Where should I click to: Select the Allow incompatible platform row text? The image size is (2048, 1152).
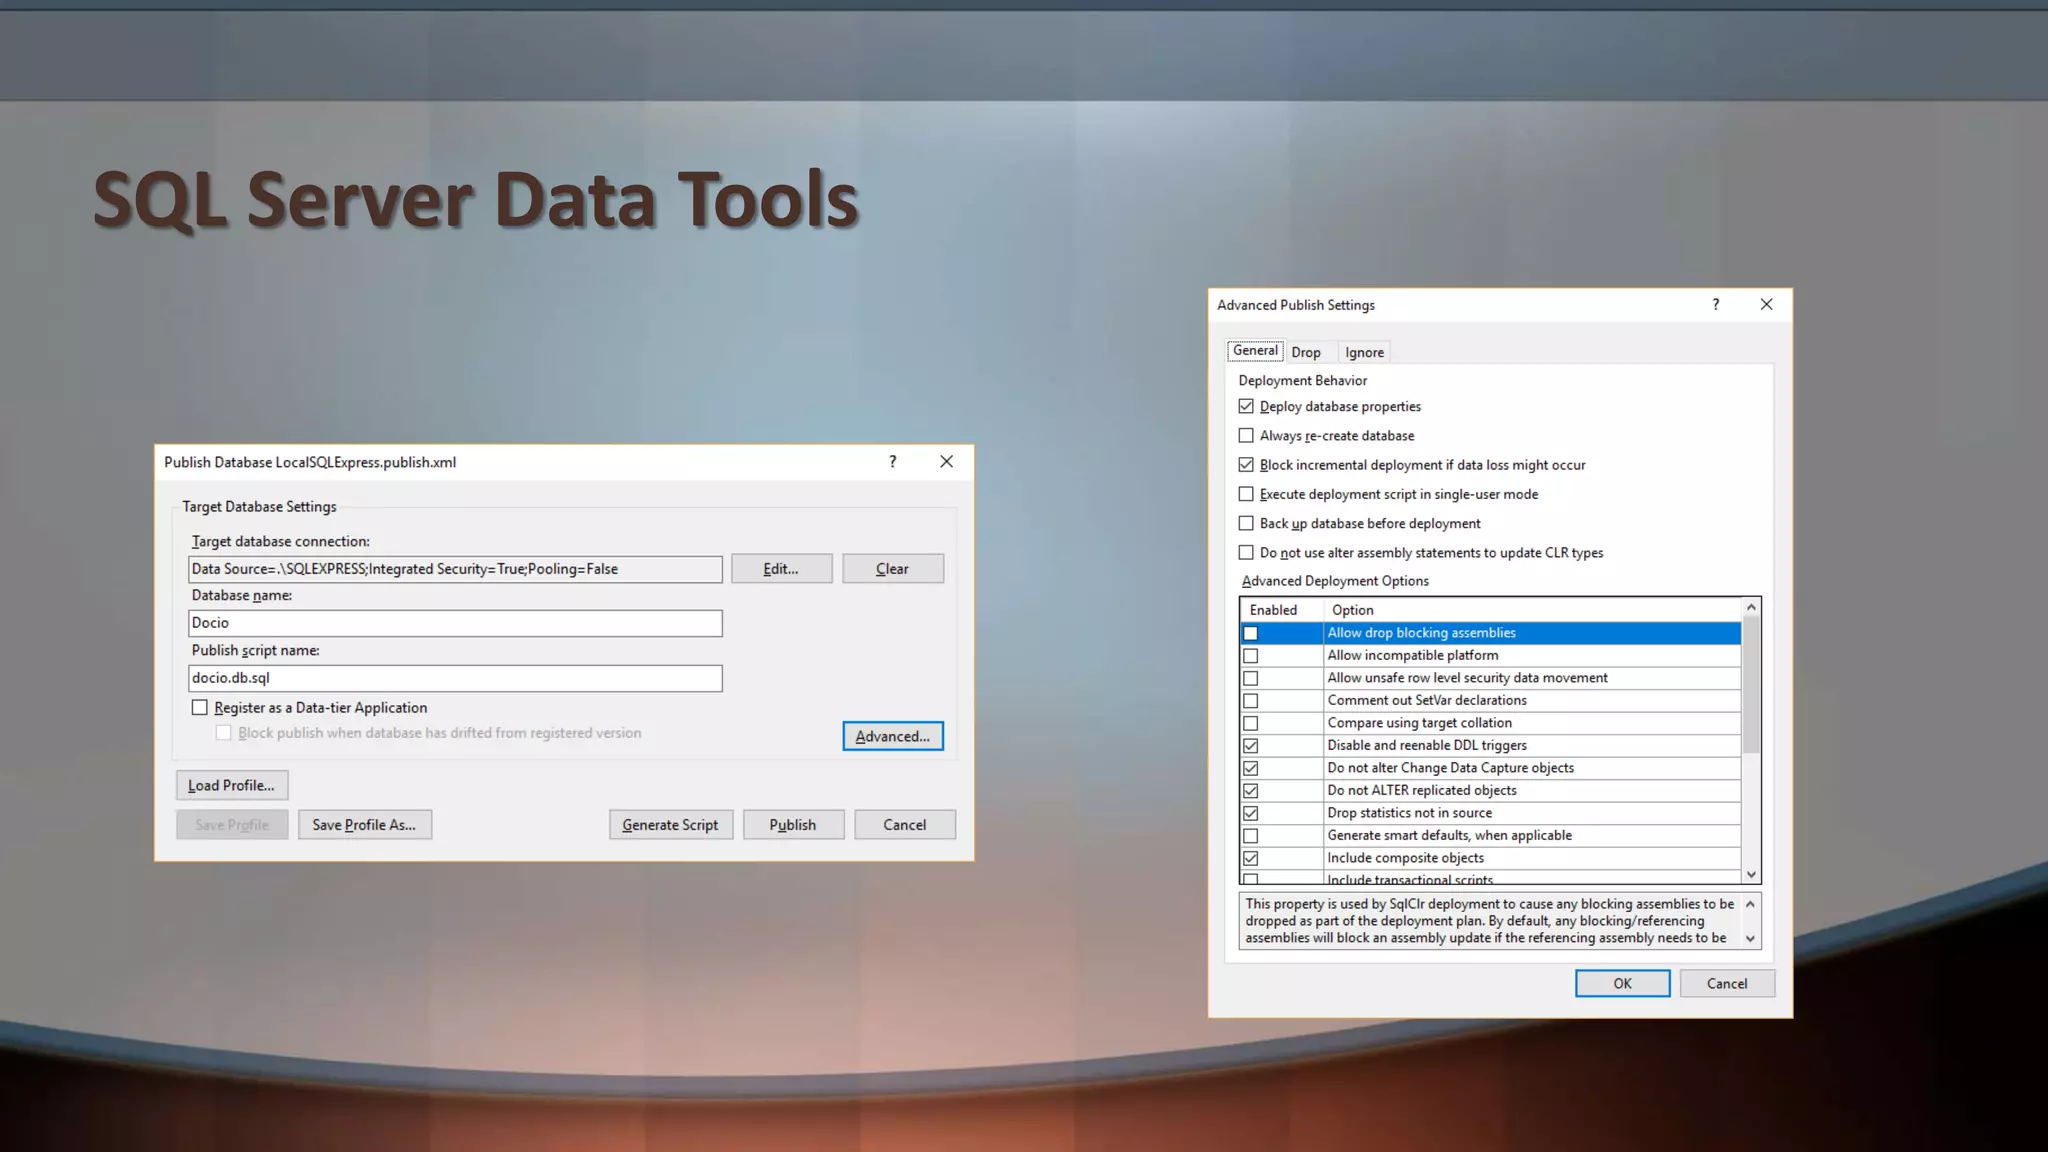1412,655
